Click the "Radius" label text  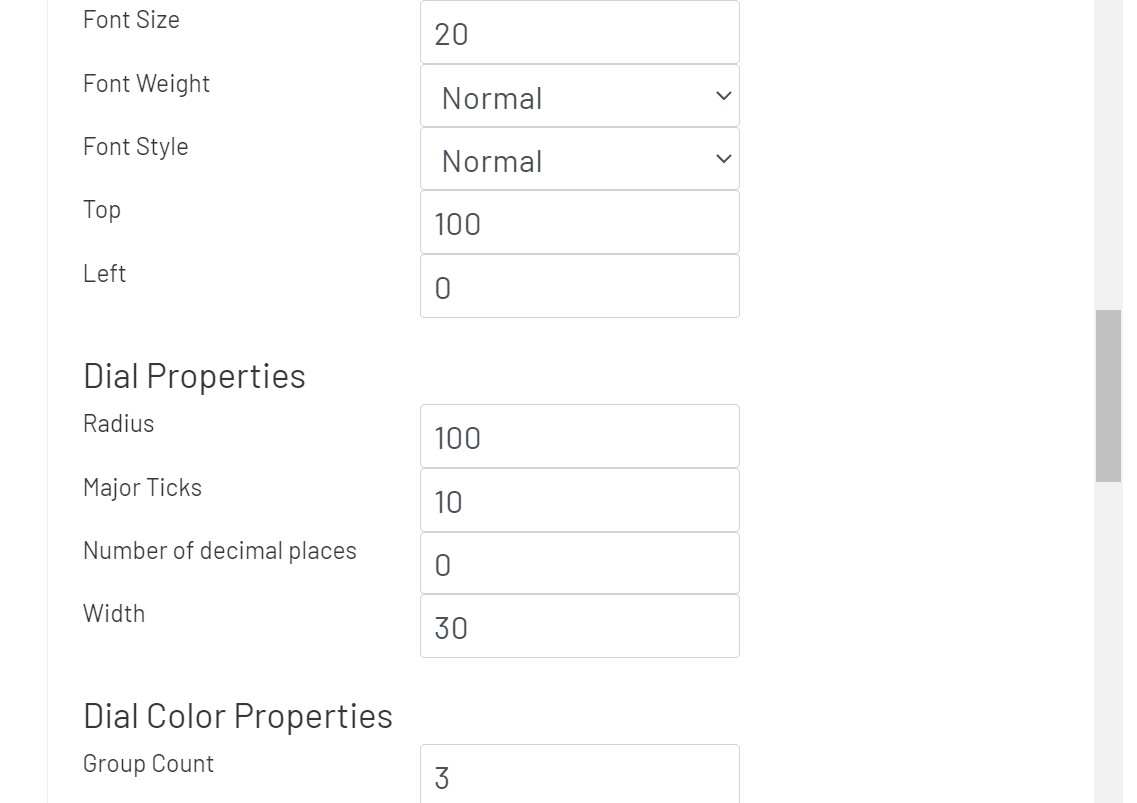118,424
